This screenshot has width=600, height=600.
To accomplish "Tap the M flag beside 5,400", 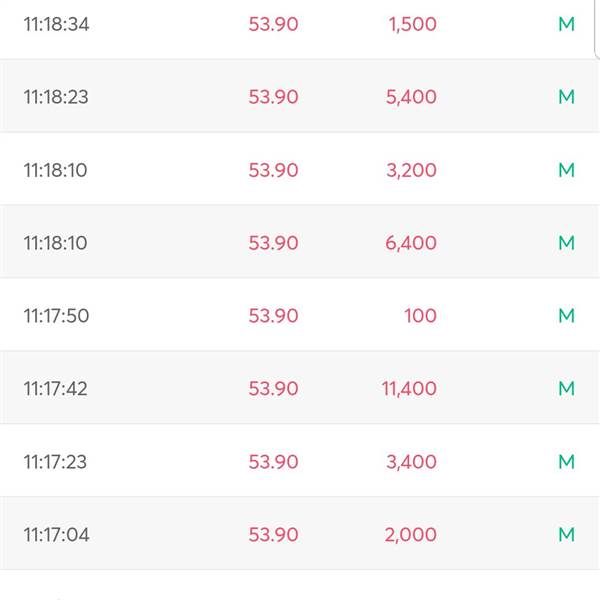I will (x=566, y=97).
